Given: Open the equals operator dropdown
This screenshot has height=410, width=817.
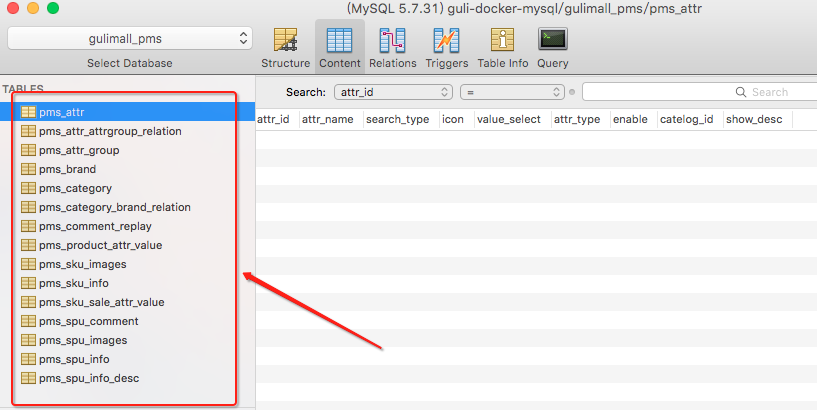Looking at the screenshot, I should (x=512, y=92).
